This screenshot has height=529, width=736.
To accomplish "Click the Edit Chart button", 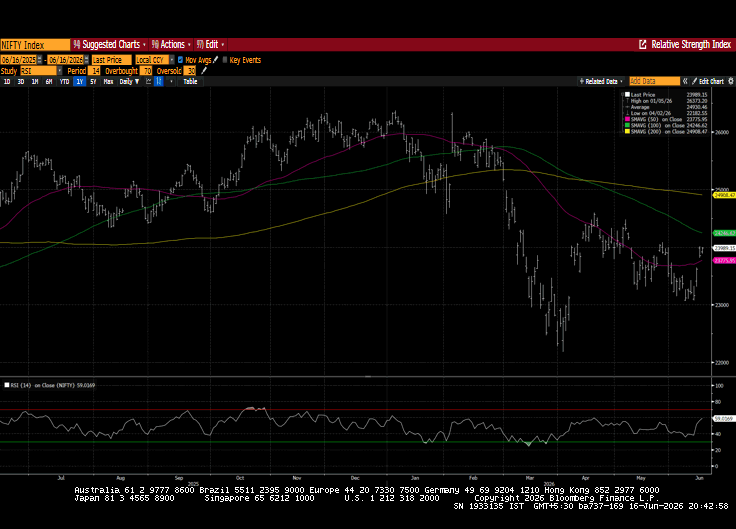I will click(708, 81).
